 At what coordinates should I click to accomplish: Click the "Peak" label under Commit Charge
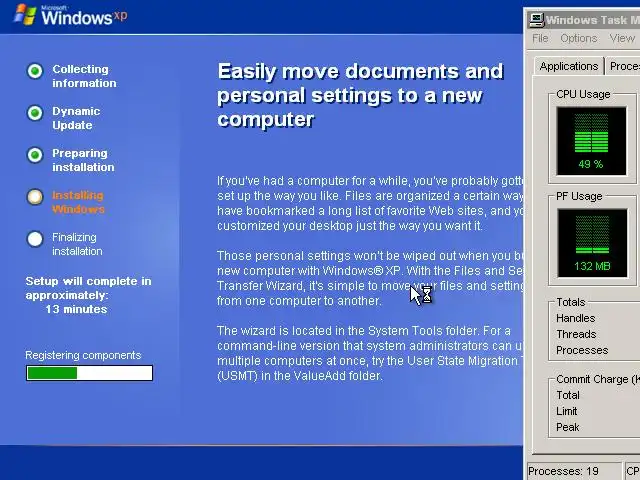click(567, 427)
